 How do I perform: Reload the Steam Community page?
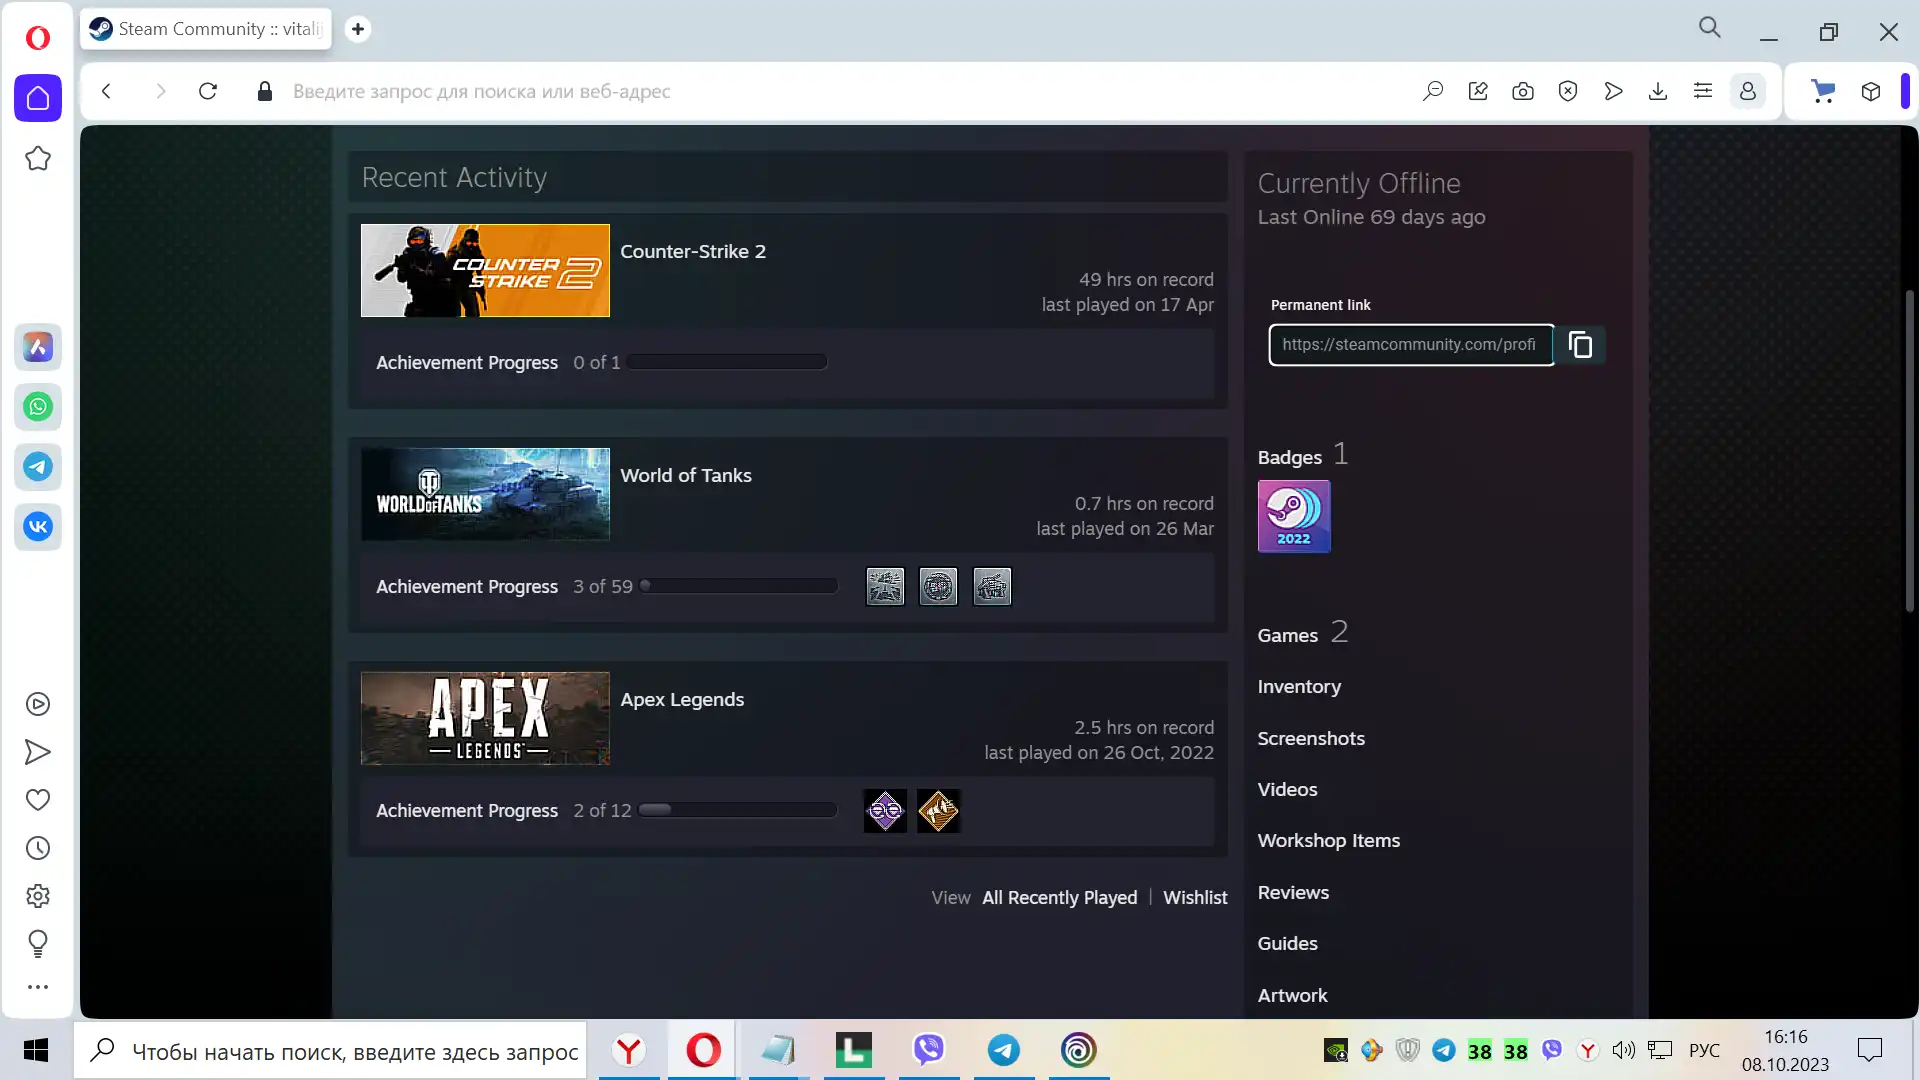[x=208, y=91]
